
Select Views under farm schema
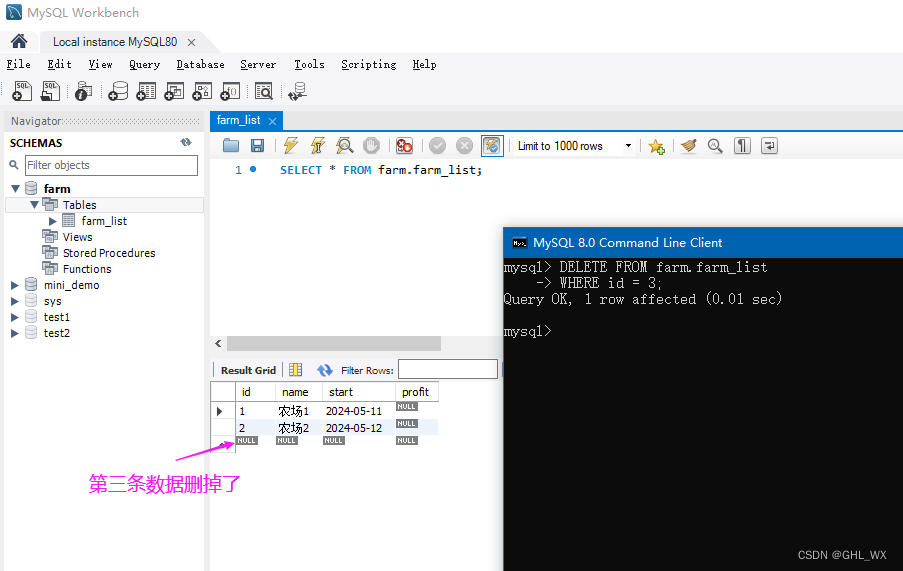point(77,237)
